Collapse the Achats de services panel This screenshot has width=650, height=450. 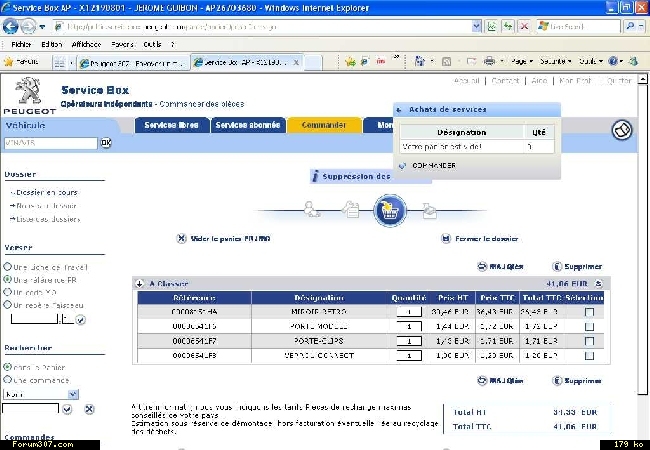[399, 110]
